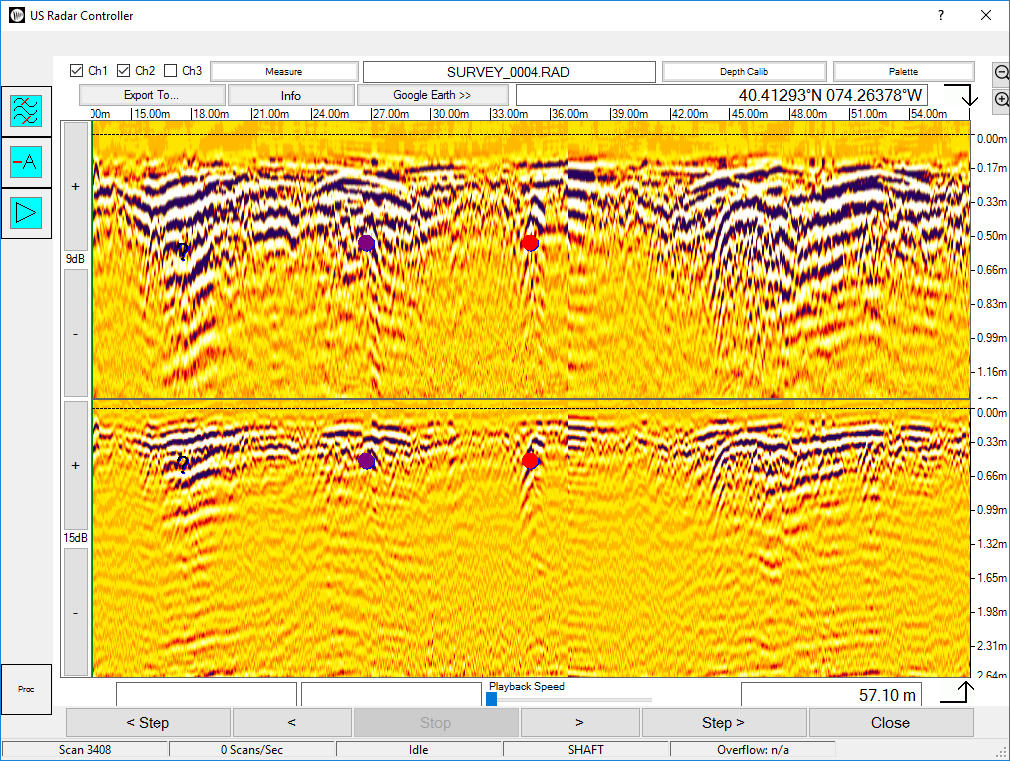Click the < reverse playback button
The height and width of the screenshot is (761, 1010).
[x=292, y=723]
